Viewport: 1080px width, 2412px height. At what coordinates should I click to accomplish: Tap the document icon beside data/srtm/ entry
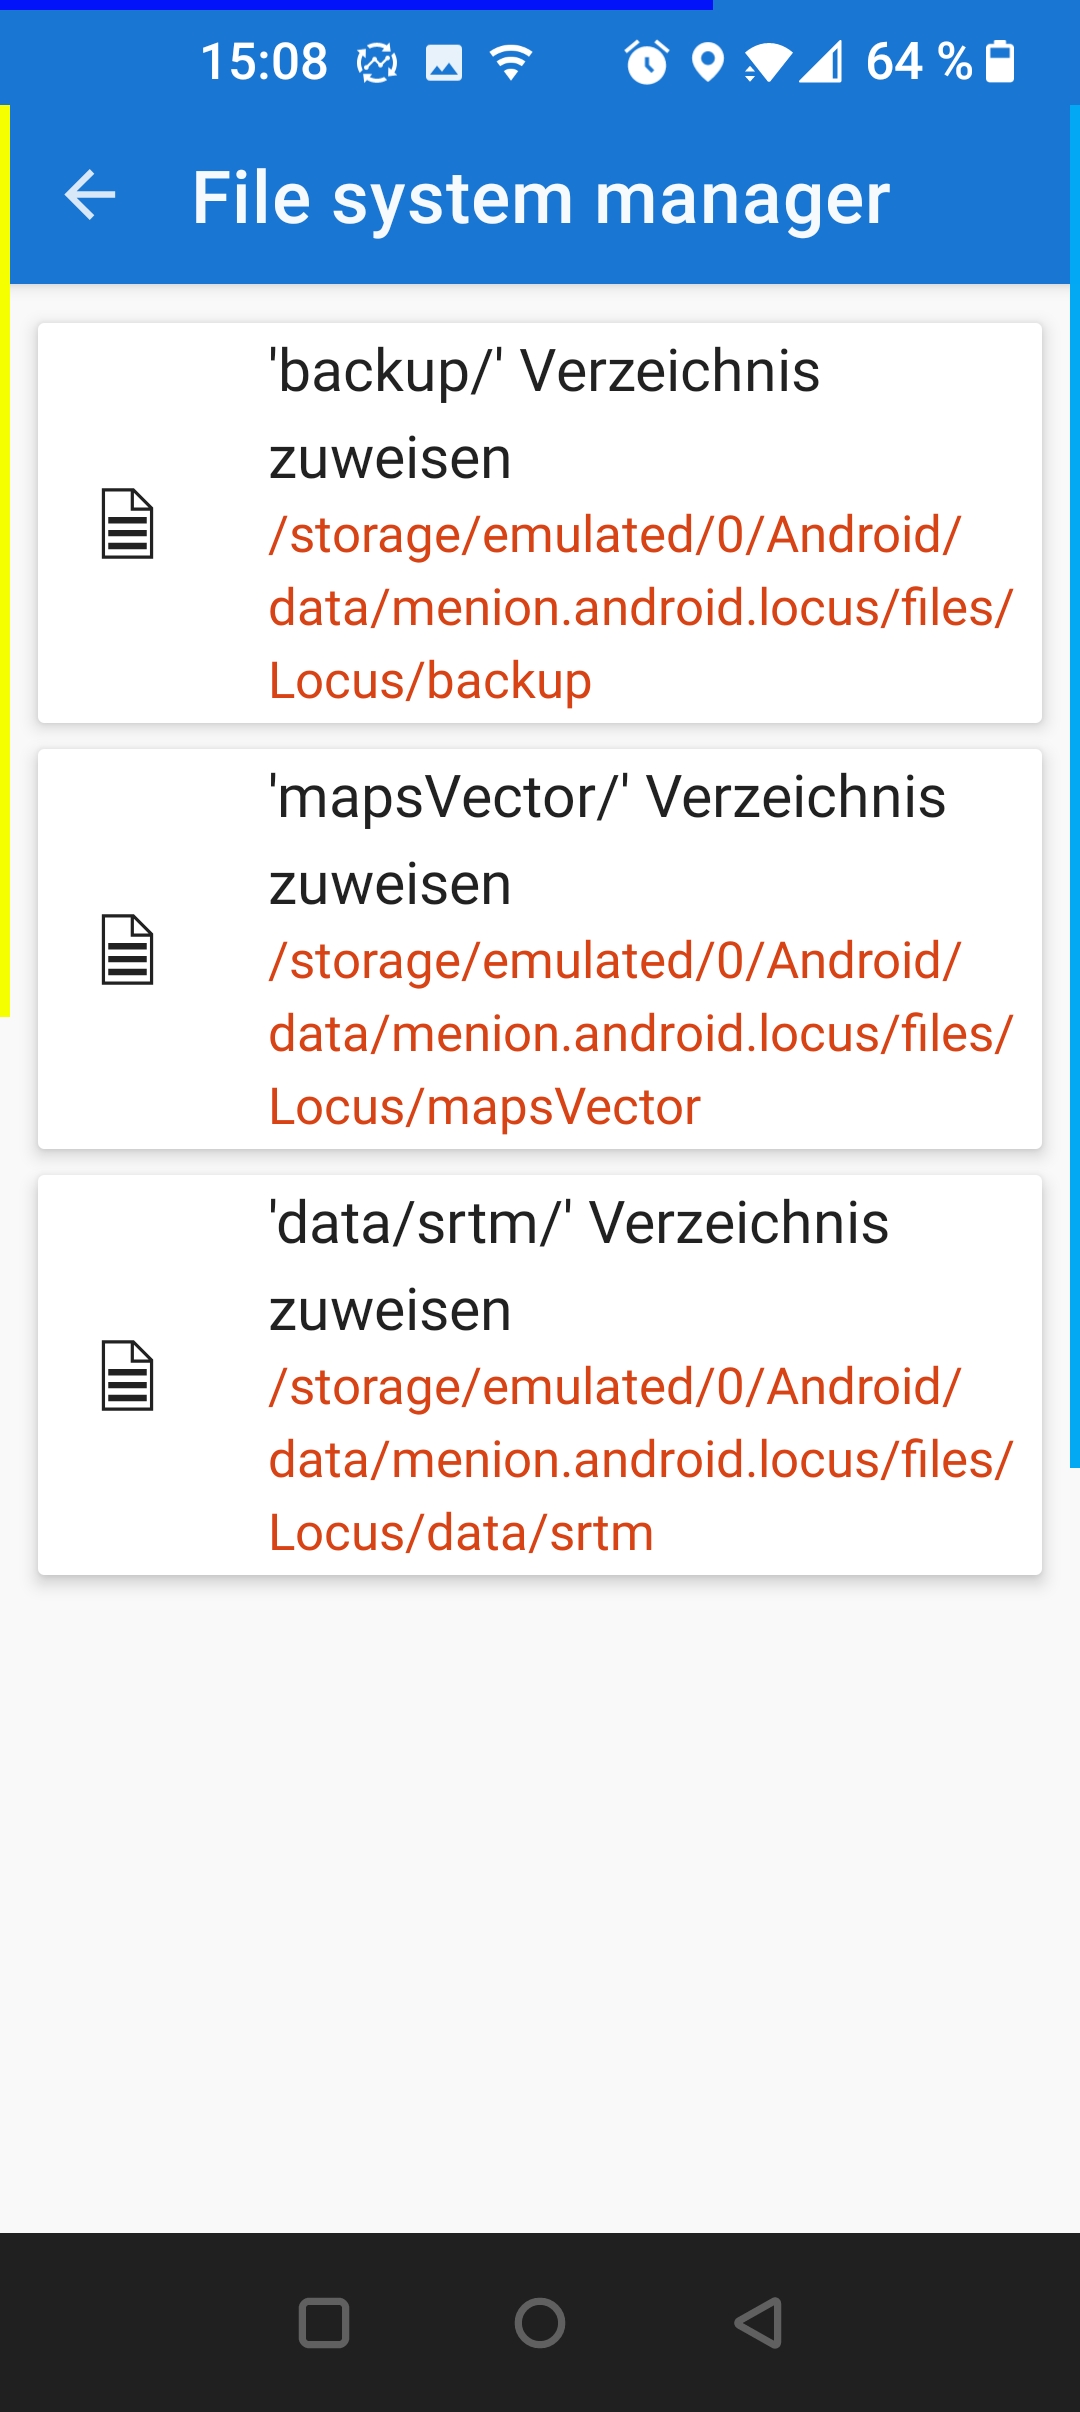(x=127, y=1375)
